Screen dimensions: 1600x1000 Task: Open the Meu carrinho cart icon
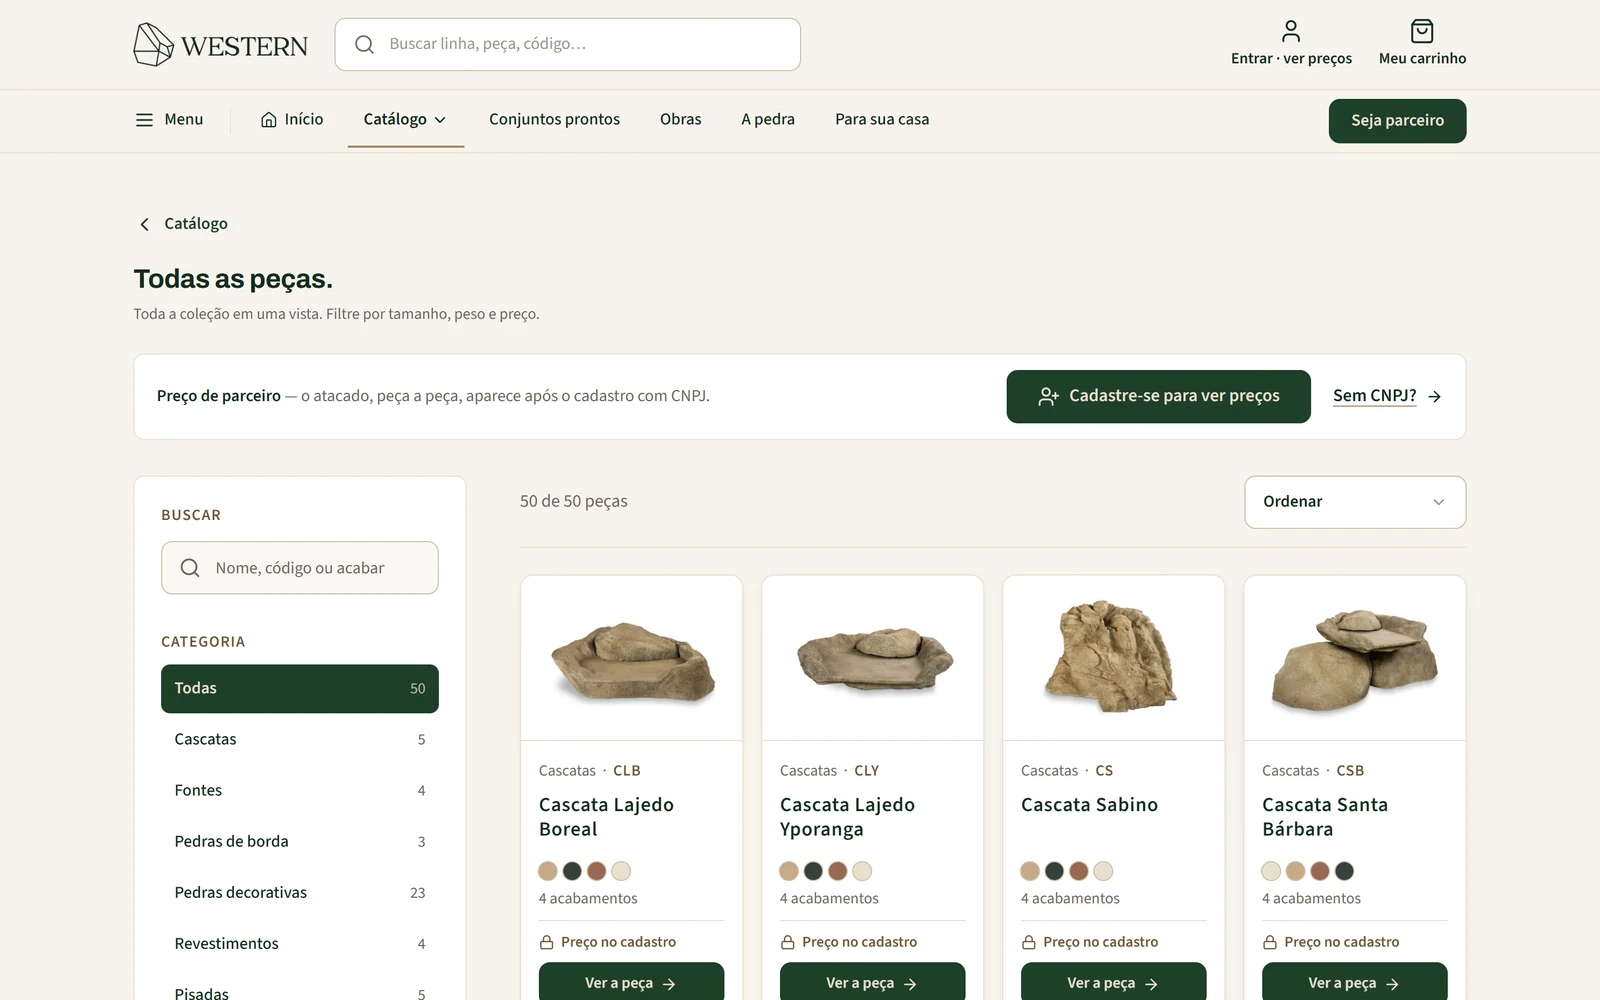[x=1422, y=31]
